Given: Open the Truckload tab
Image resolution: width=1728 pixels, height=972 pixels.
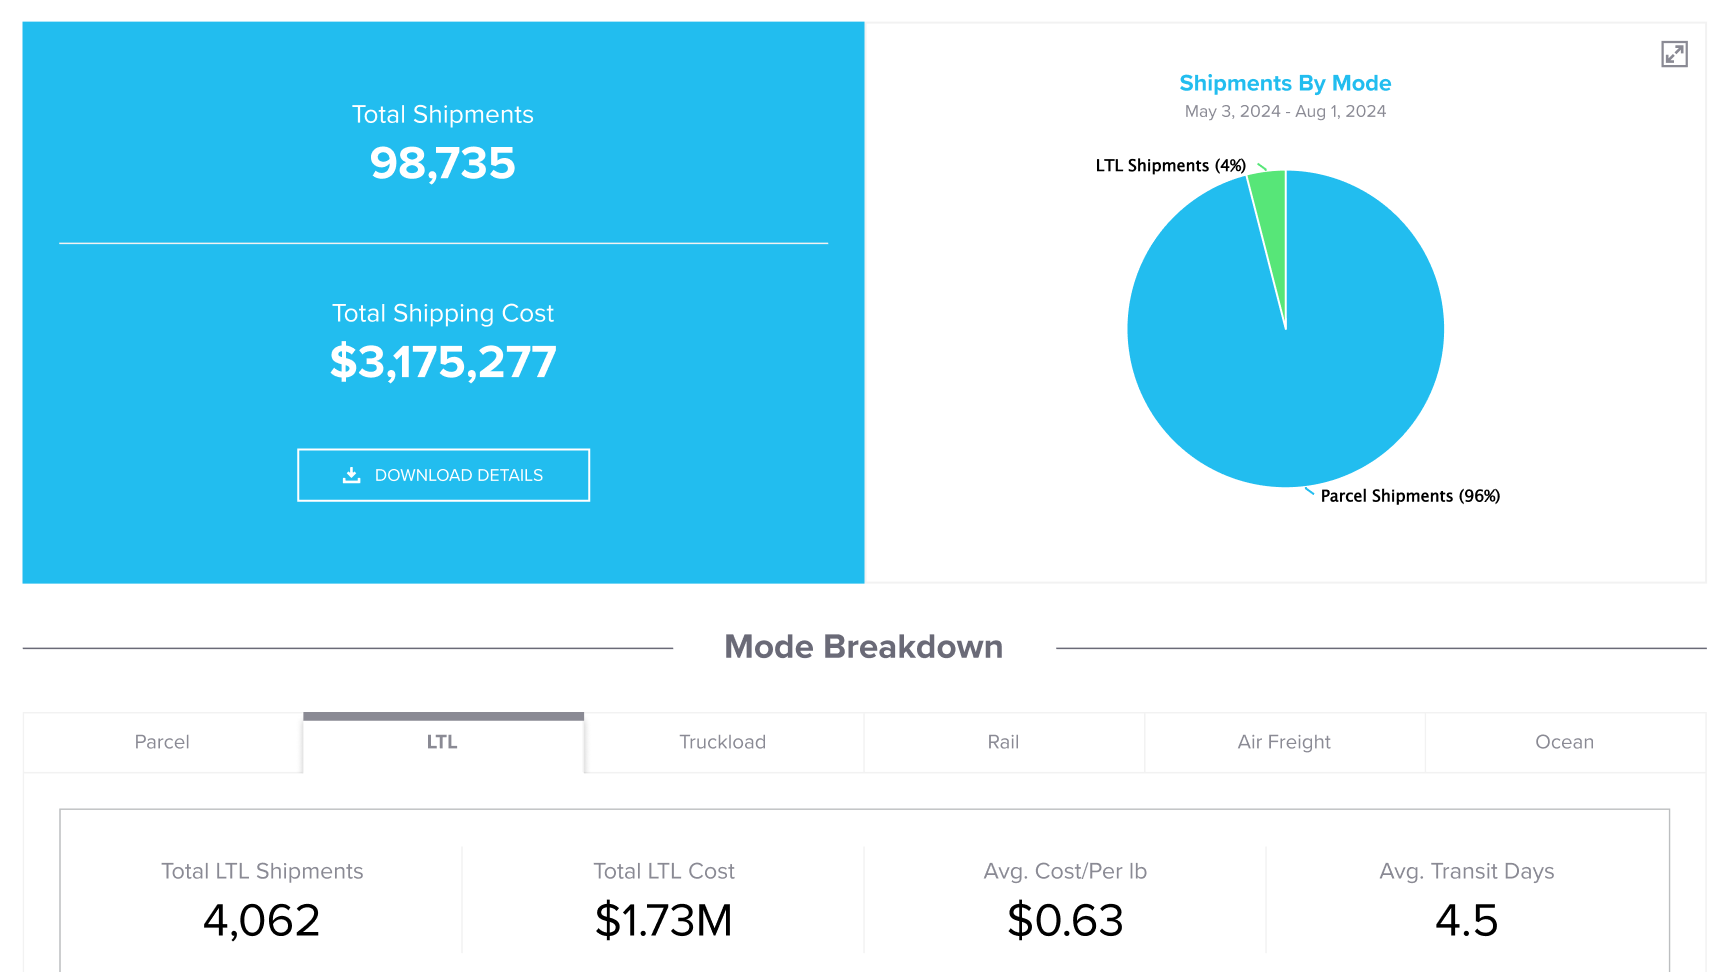Looking at the screenshot, I should tap(723, 742).
